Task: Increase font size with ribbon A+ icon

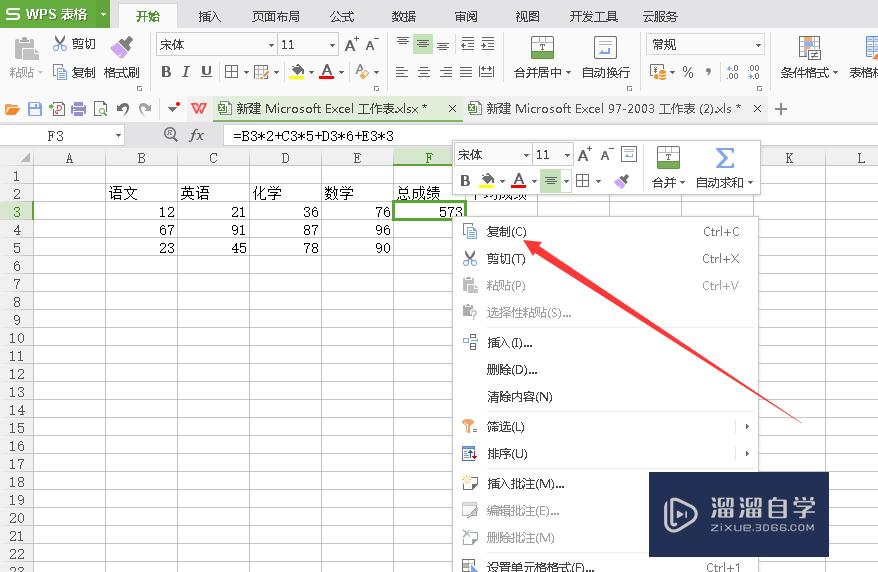Action: [351, 44]
